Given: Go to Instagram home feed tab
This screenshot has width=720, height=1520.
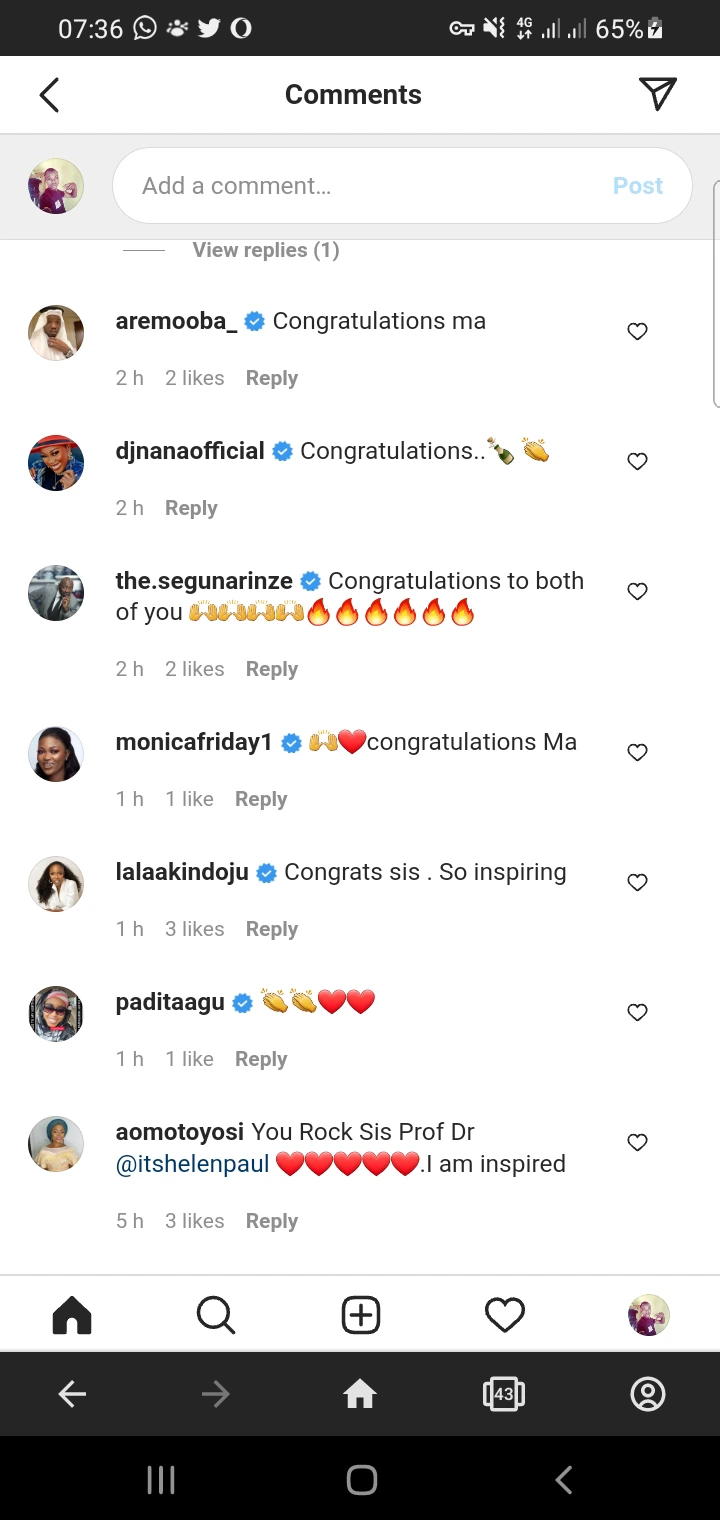Looking at the screenshot, I should [71, 1315].
